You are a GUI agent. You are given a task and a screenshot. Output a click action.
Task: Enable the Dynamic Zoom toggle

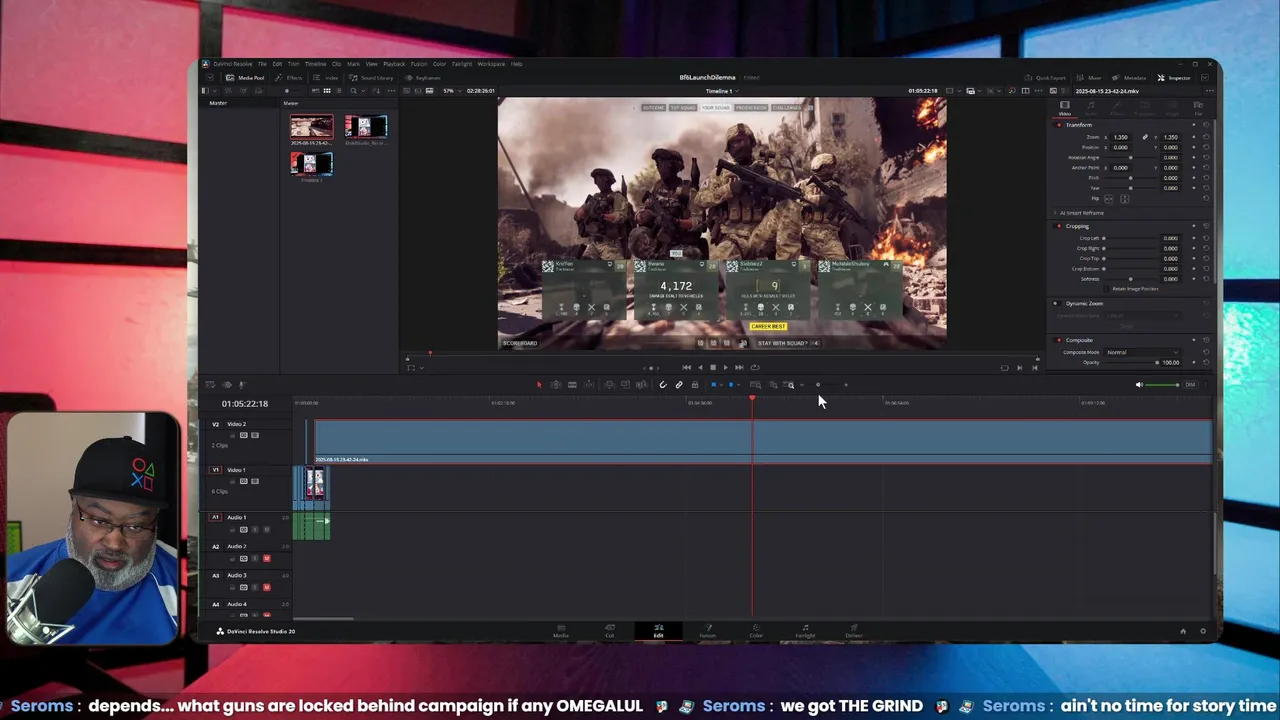click(x=1056, y=303)
